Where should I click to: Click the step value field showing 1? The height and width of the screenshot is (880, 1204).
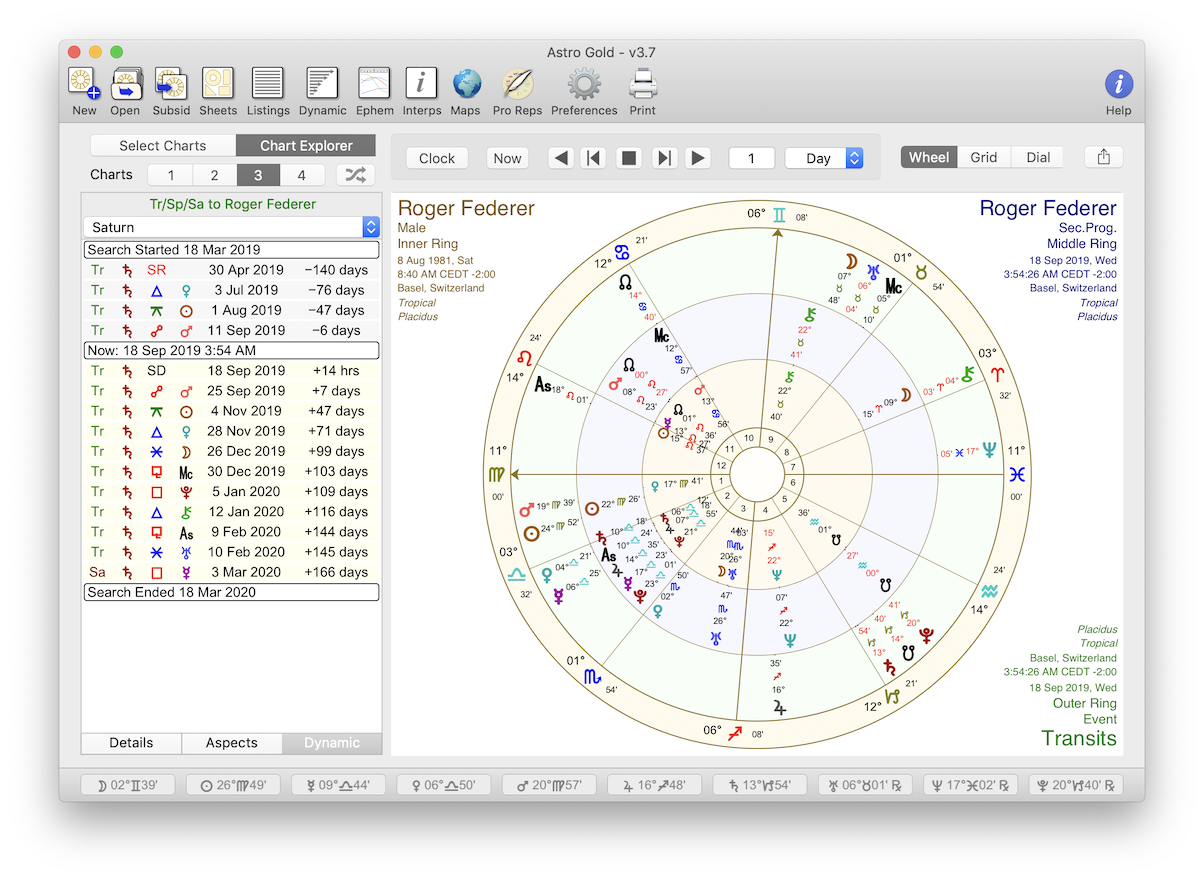(751, 158)
